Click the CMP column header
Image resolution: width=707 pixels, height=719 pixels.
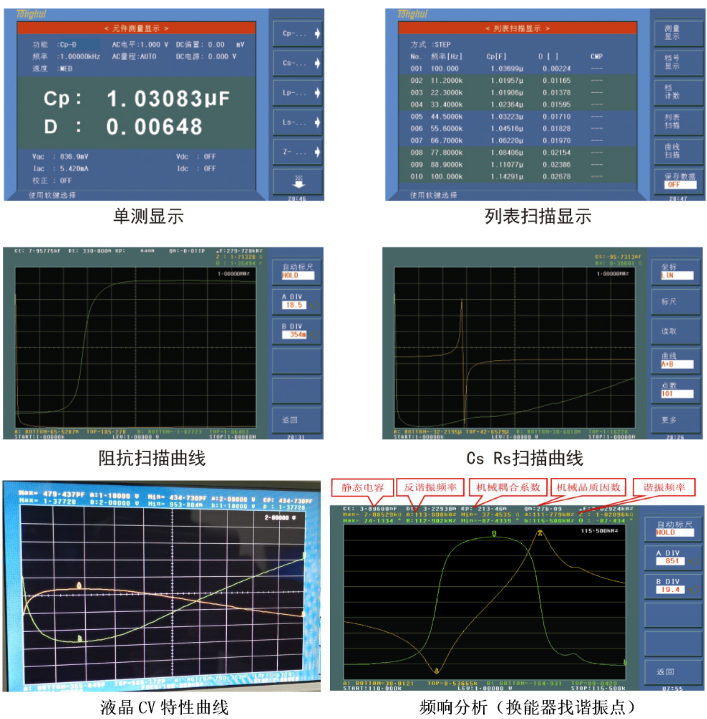tap(596, 56)
